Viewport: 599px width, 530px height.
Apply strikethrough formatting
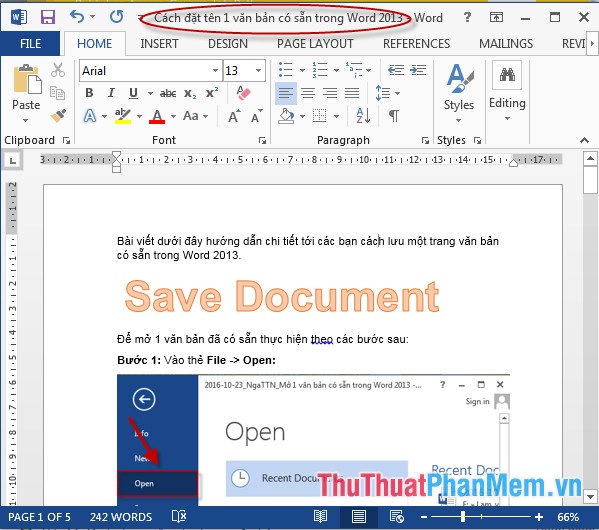pos(168,93)
